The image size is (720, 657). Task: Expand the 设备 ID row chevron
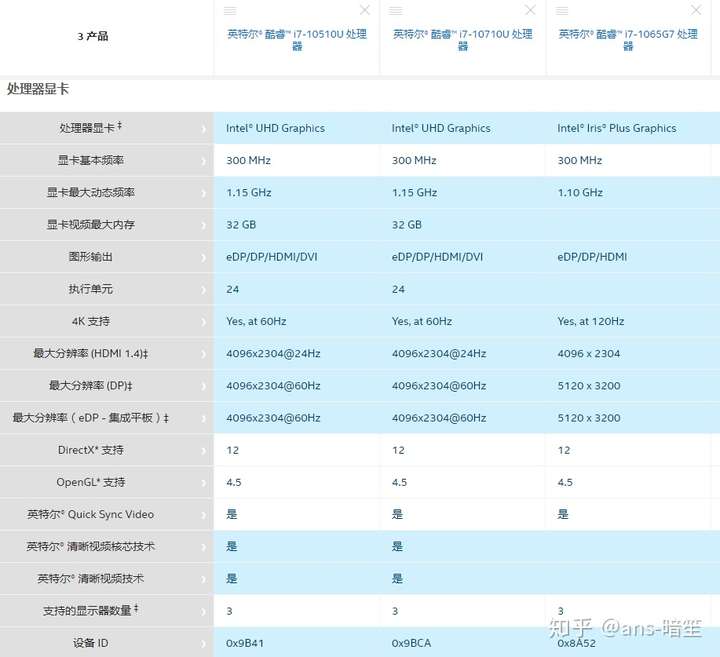click(x=203, y=644)
